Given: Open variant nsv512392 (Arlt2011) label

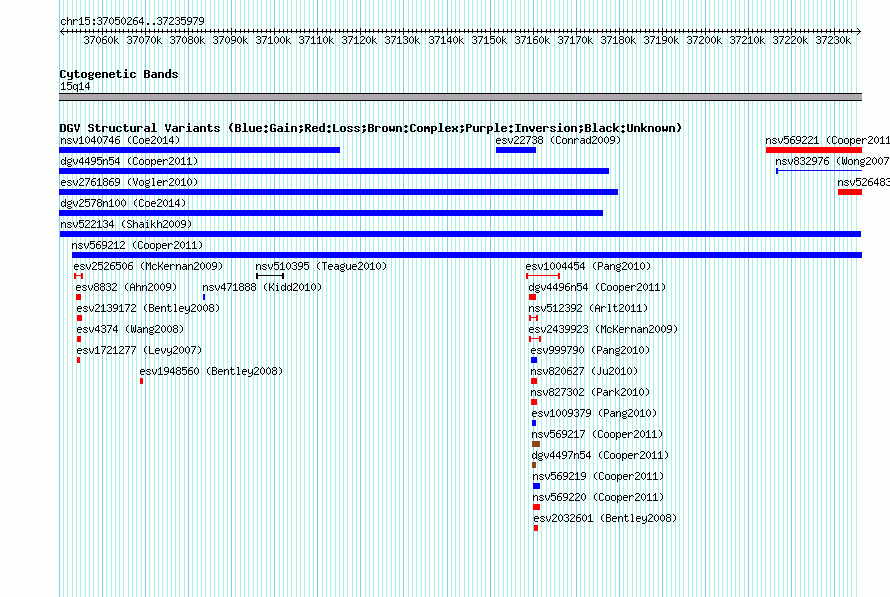Looking at the screenshot, I should tap(588, 308).
